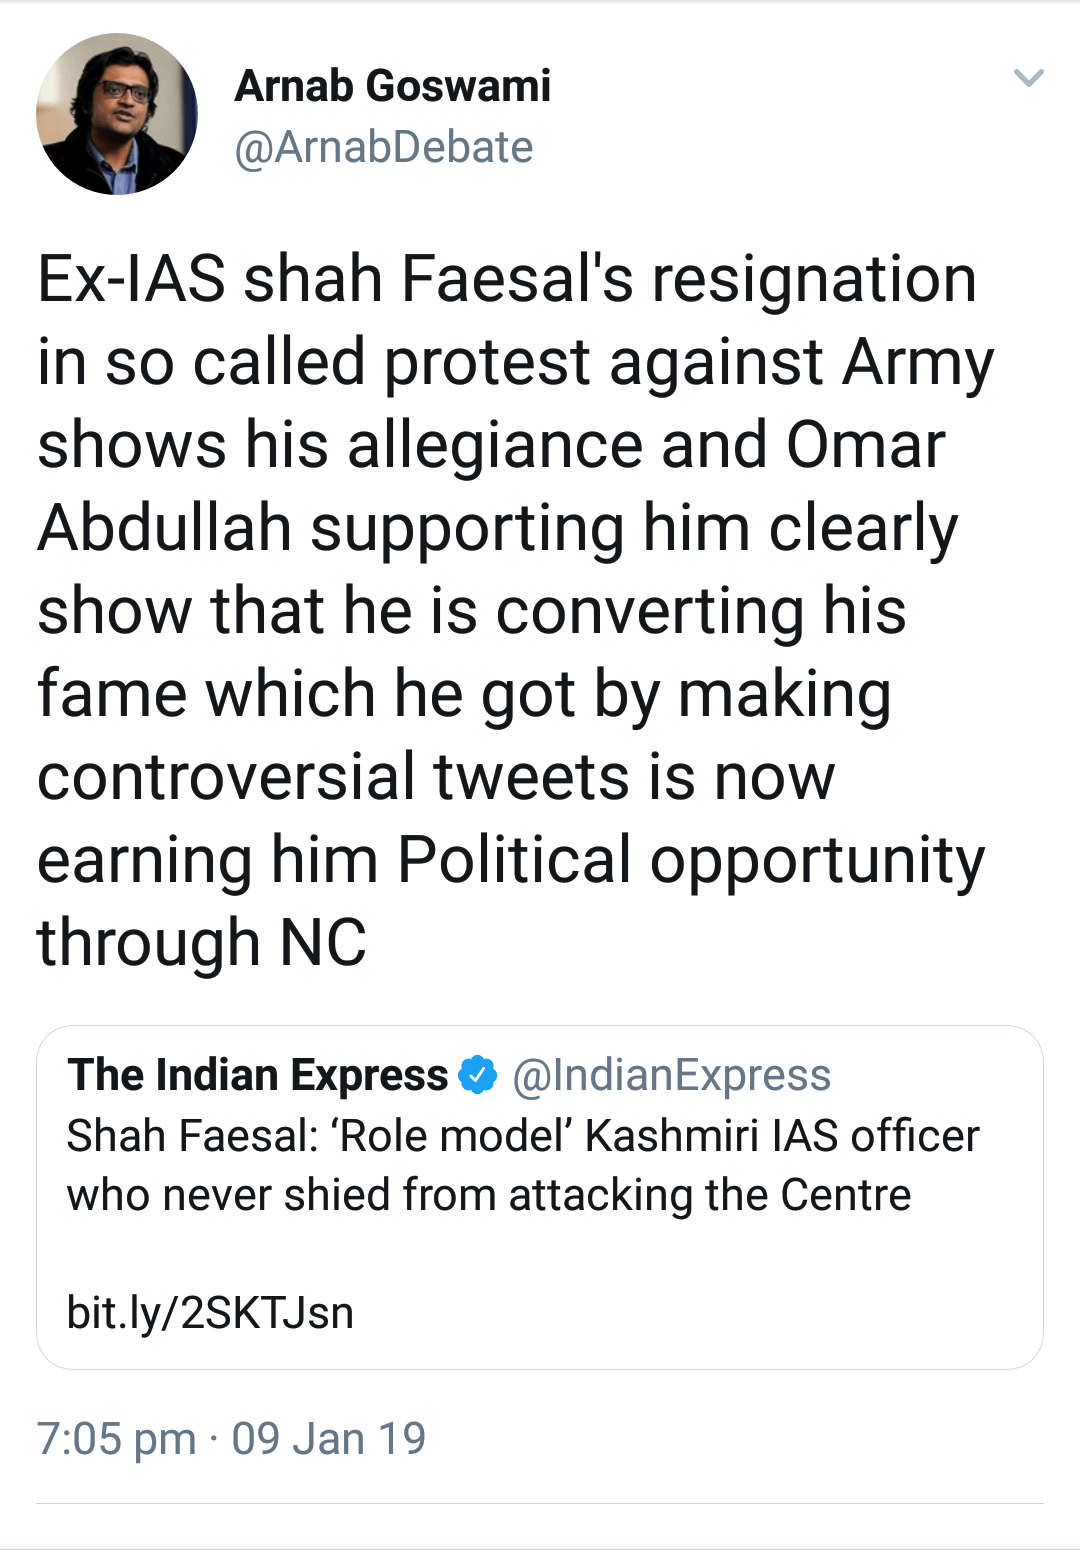Click 'through NC' ending the tweet
This screenshot has width=1080, height=1550.
[201, 942]
